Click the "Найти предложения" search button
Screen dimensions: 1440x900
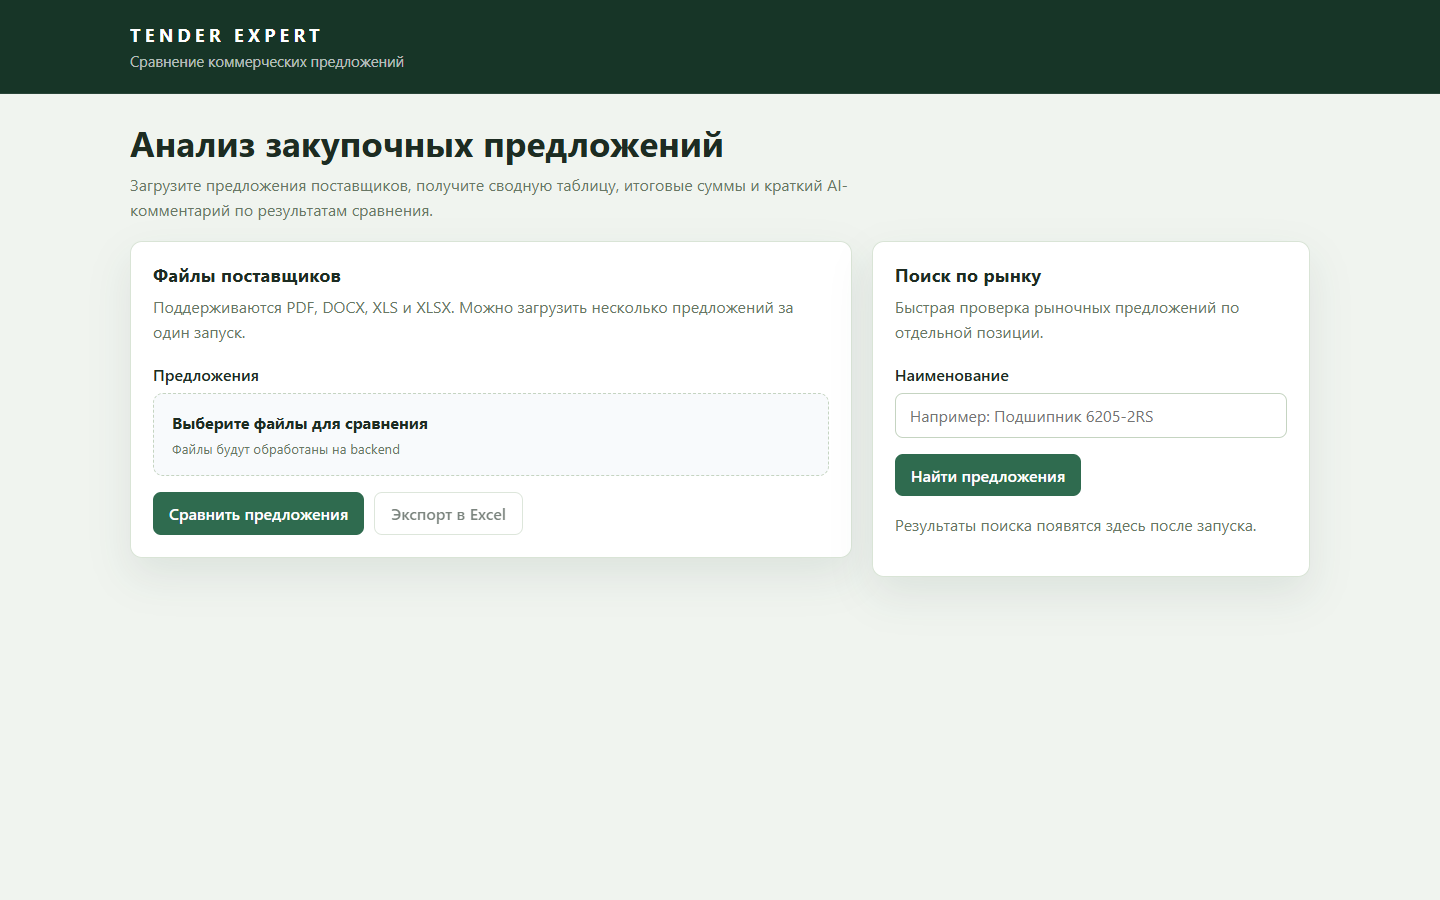pyautogui.click(x=988, y=476)
